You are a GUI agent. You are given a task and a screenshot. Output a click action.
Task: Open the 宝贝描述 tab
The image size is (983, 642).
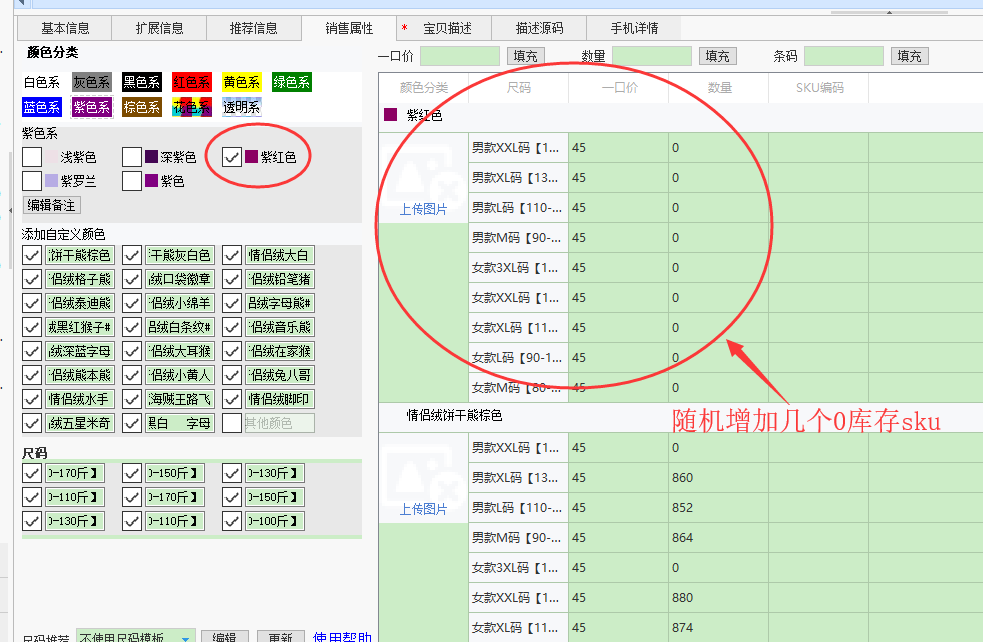click(447, 28)
